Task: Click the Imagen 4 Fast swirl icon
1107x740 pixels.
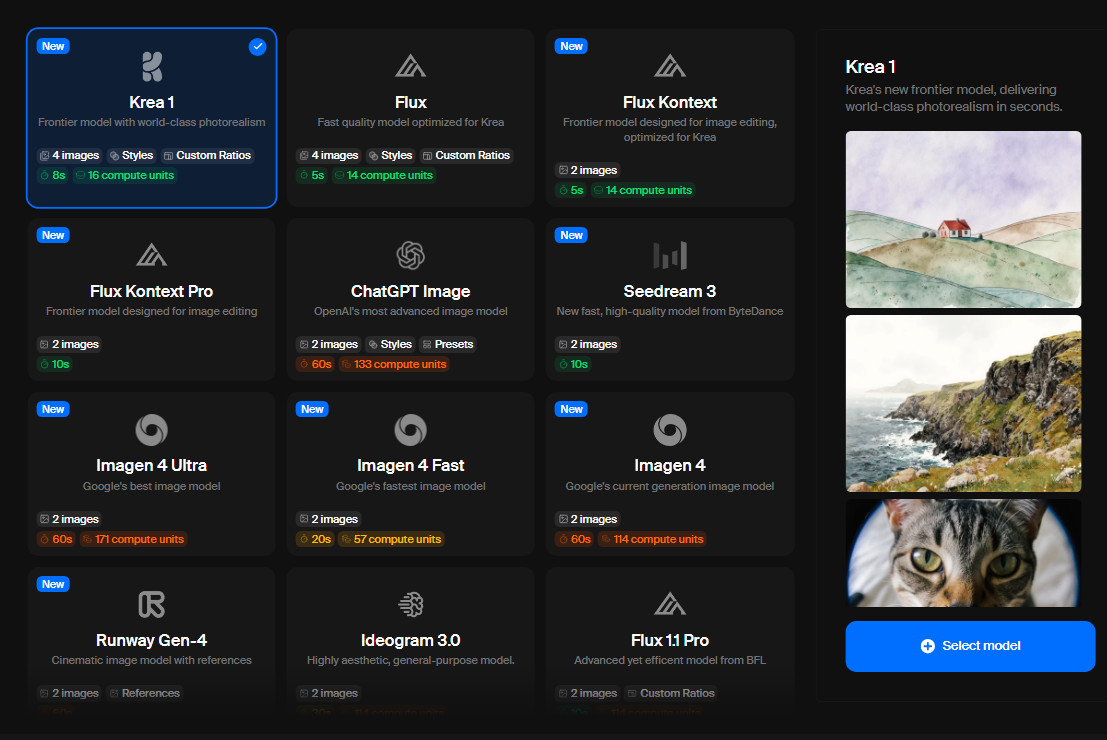Action: point(410,429)
